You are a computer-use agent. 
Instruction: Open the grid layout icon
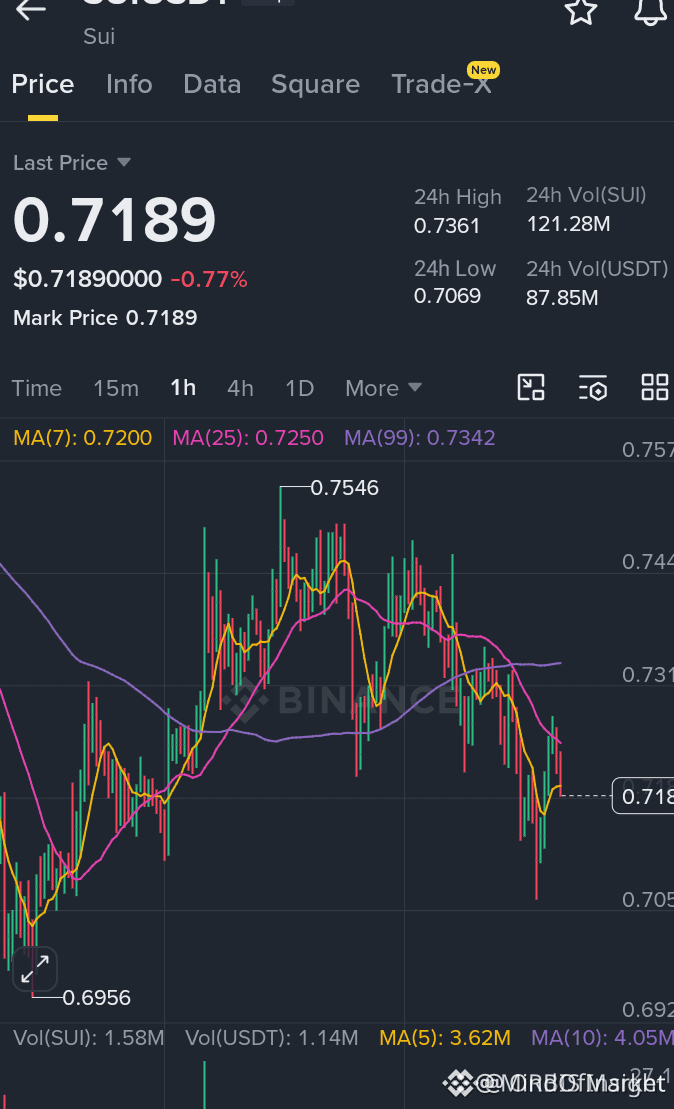[x=654, y=388]
